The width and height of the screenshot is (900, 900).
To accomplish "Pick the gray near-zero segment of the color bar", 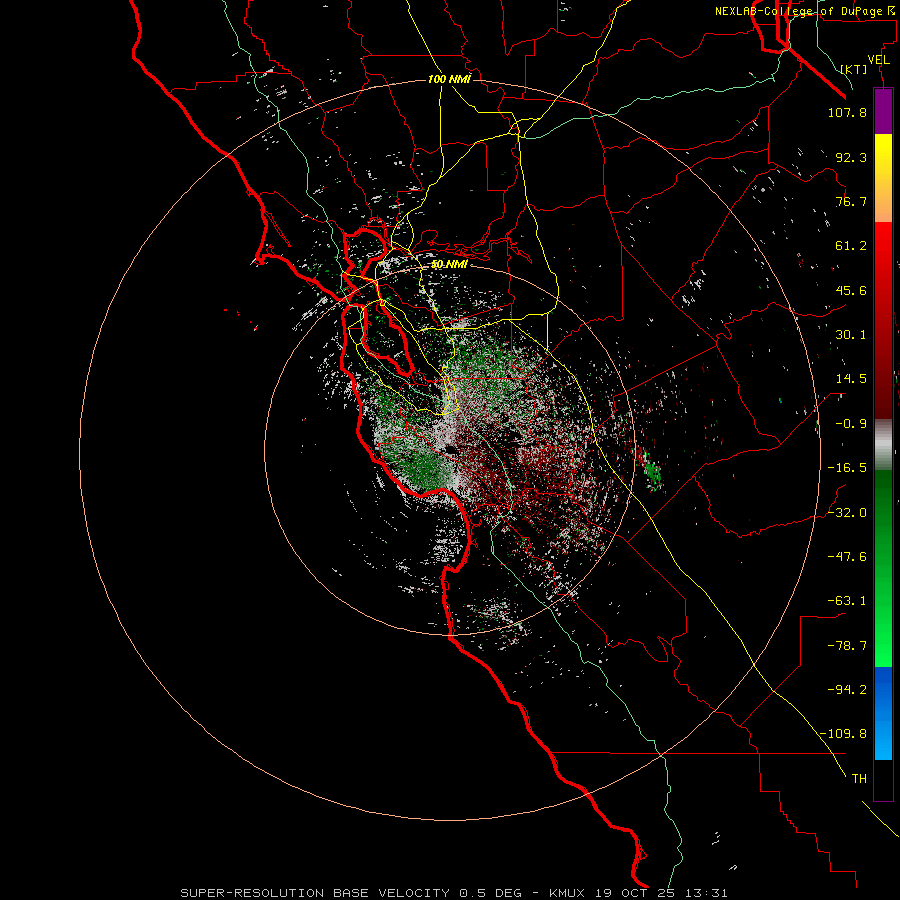I will point(883,445).
